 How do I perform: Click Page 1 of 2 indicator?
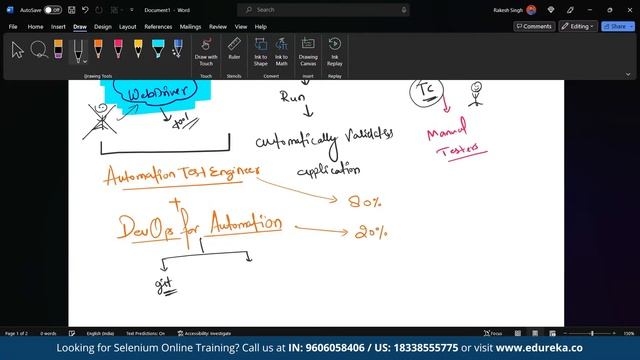coord(16,333)
